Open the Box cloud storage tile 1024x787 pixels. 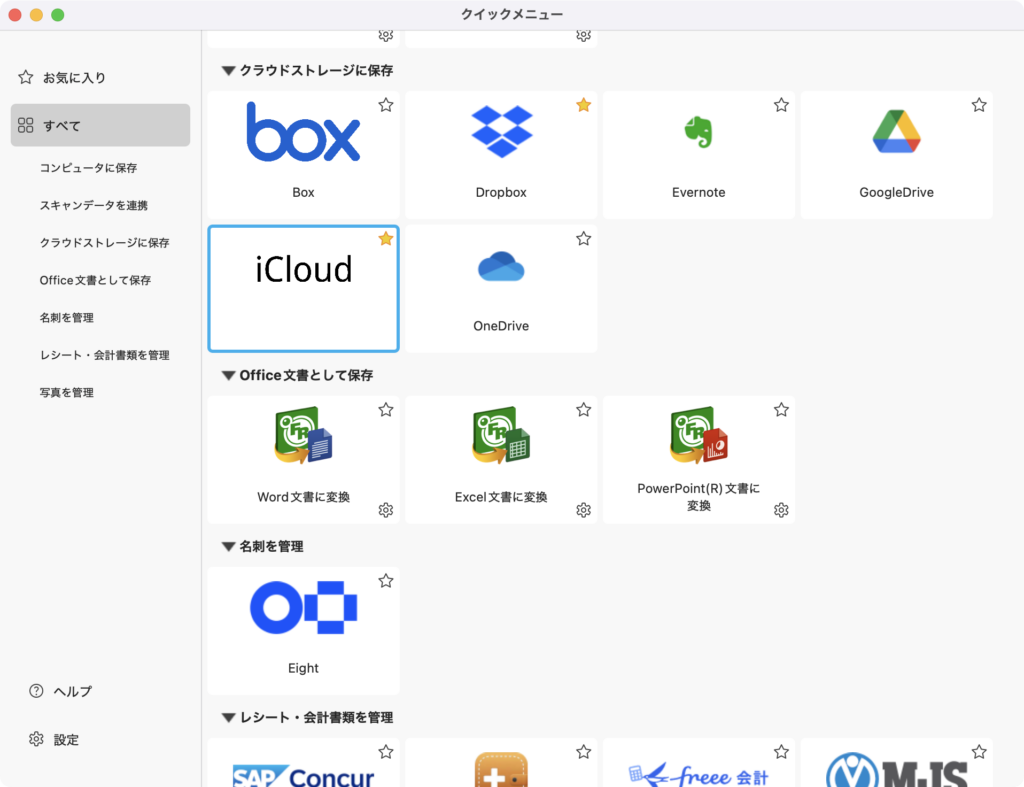click(x=303, y=155)
